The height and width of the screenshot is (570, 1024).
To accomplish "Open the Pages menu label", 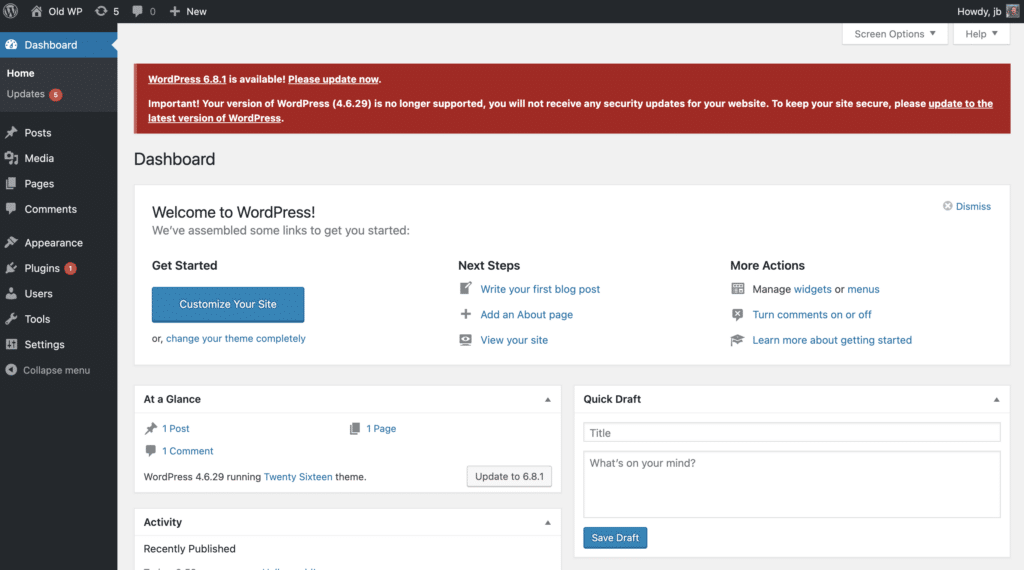I will coord(39,183).
